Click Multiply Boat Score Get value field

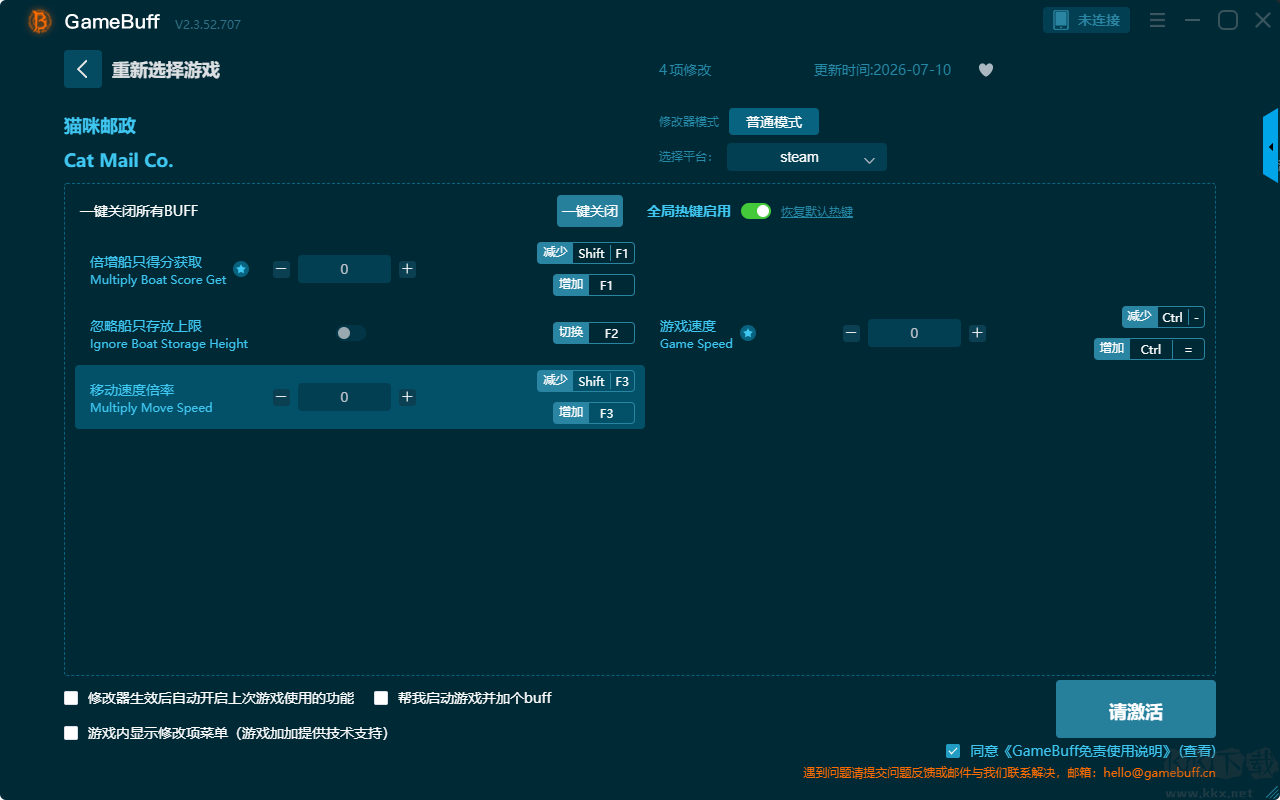[344, 269]
